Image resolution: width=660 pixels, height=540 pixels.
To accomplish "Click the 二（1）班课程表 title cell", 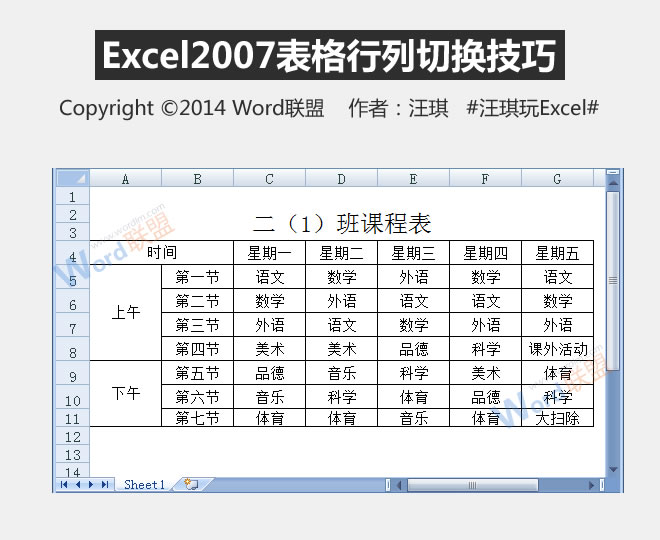I will point(342,222).
